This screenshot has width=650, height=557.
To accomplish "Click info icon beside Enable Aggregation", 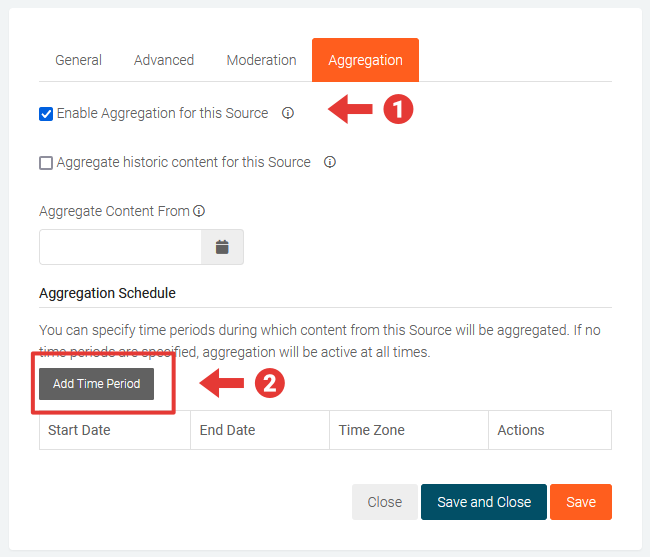I will click(x=288, y=113).
